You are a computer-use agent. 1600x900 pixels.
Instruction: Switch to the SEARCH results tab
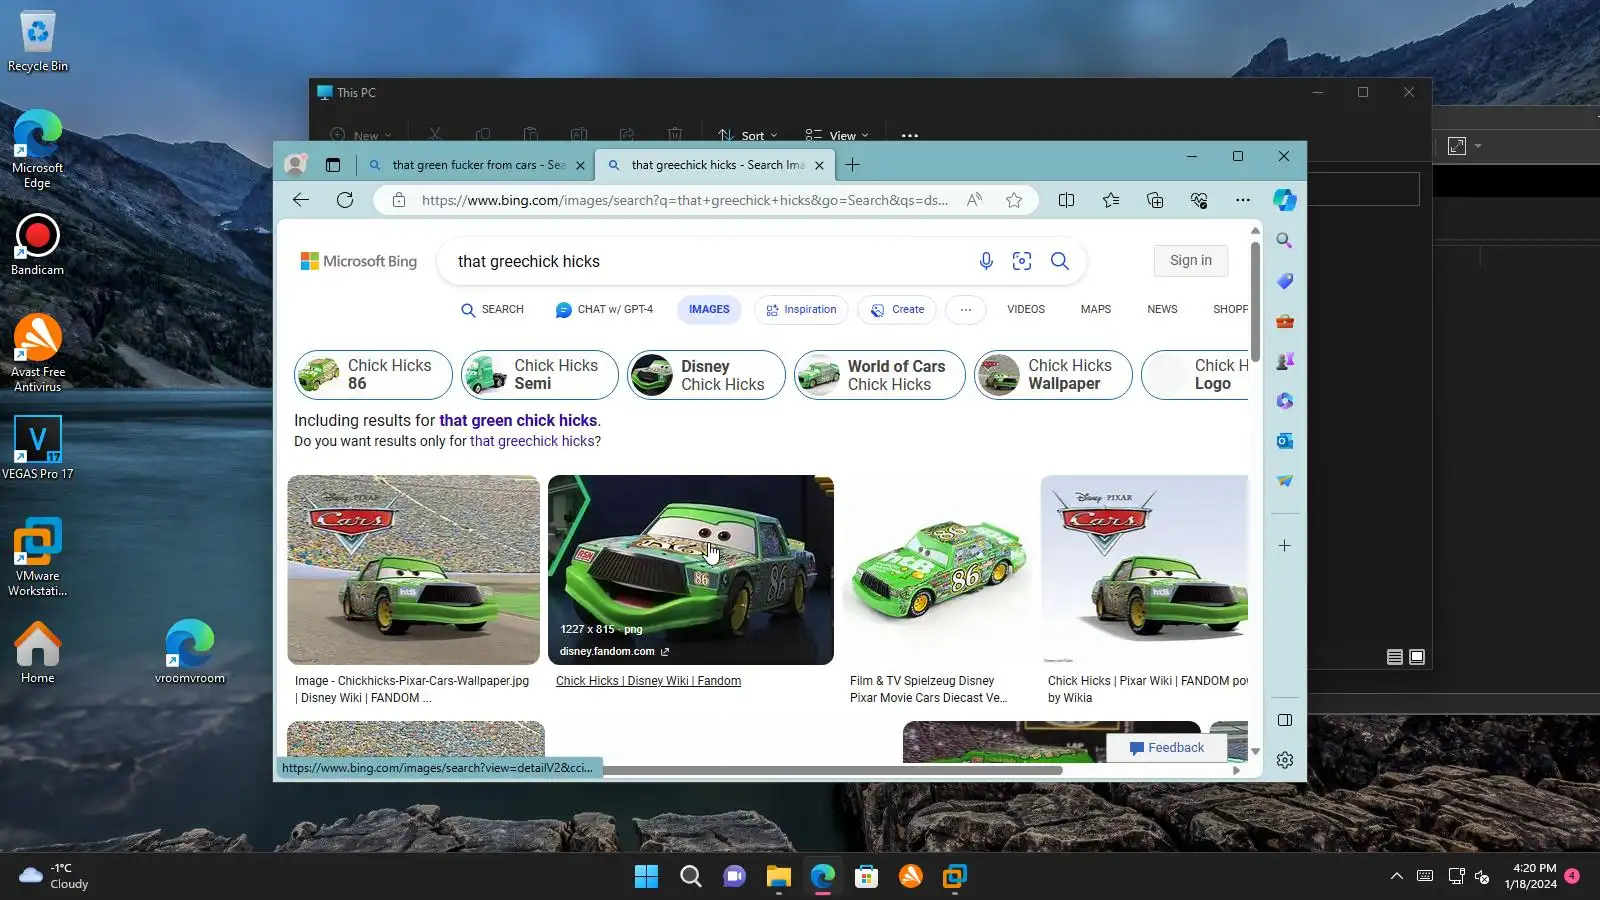492,310
